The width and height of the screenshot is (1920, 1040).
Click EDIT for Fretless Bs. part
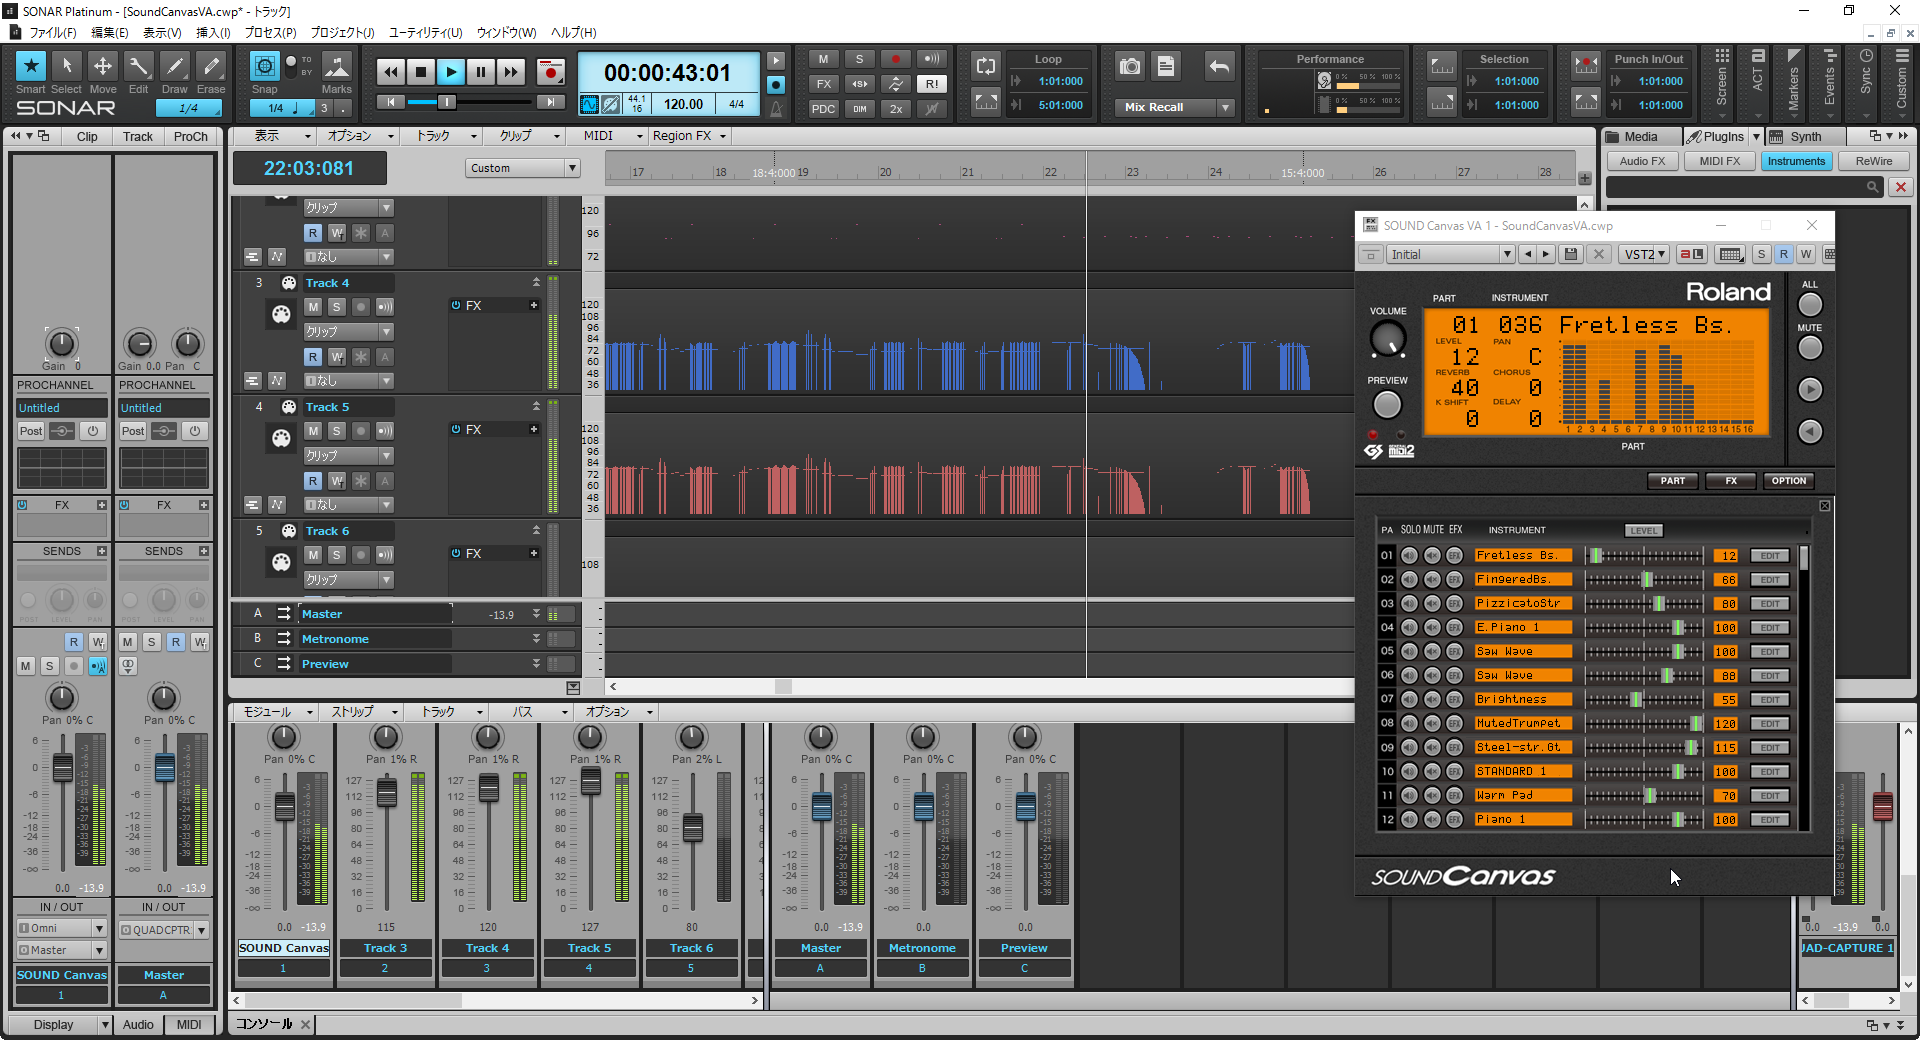pyautogui.click(x=1770, y=556)
